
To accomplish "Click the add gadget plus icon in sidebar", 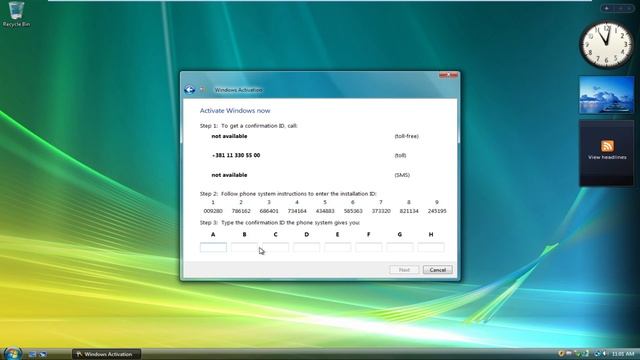I will click(x=607, y=8).
